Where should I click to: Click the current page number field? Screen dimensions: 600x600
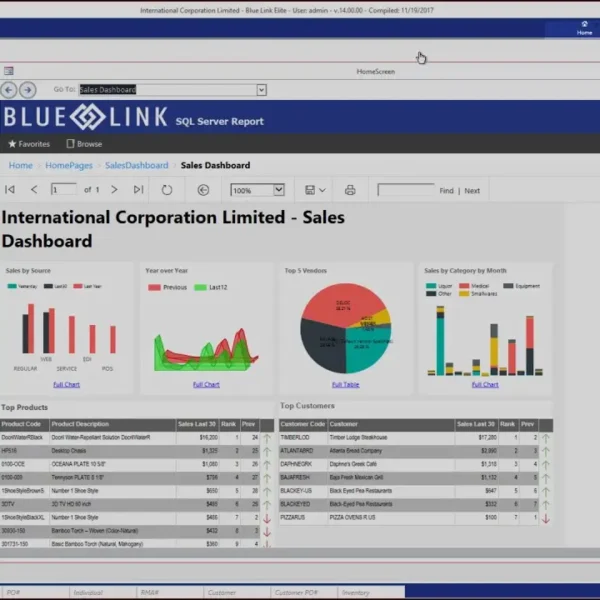click(63, 190)
